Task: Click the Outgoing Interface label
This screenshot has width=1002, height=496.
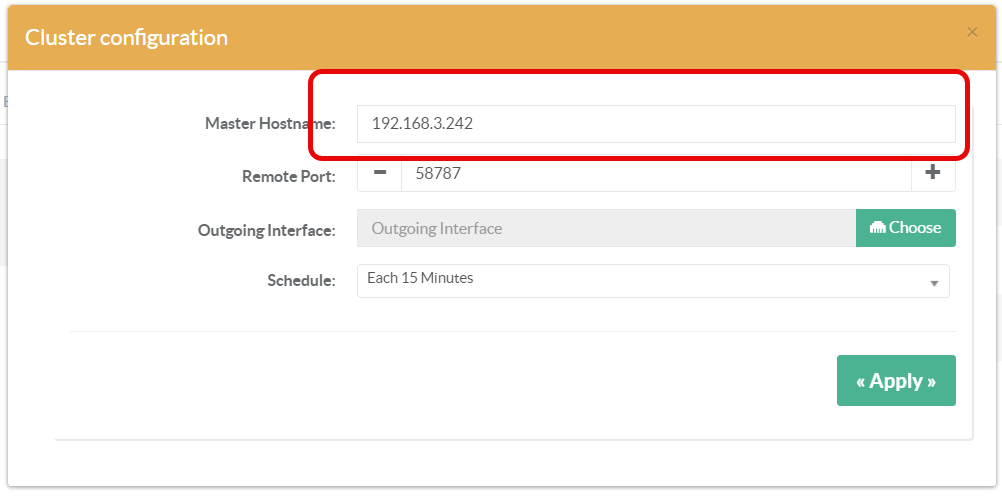Action: [x=266, y=230]
